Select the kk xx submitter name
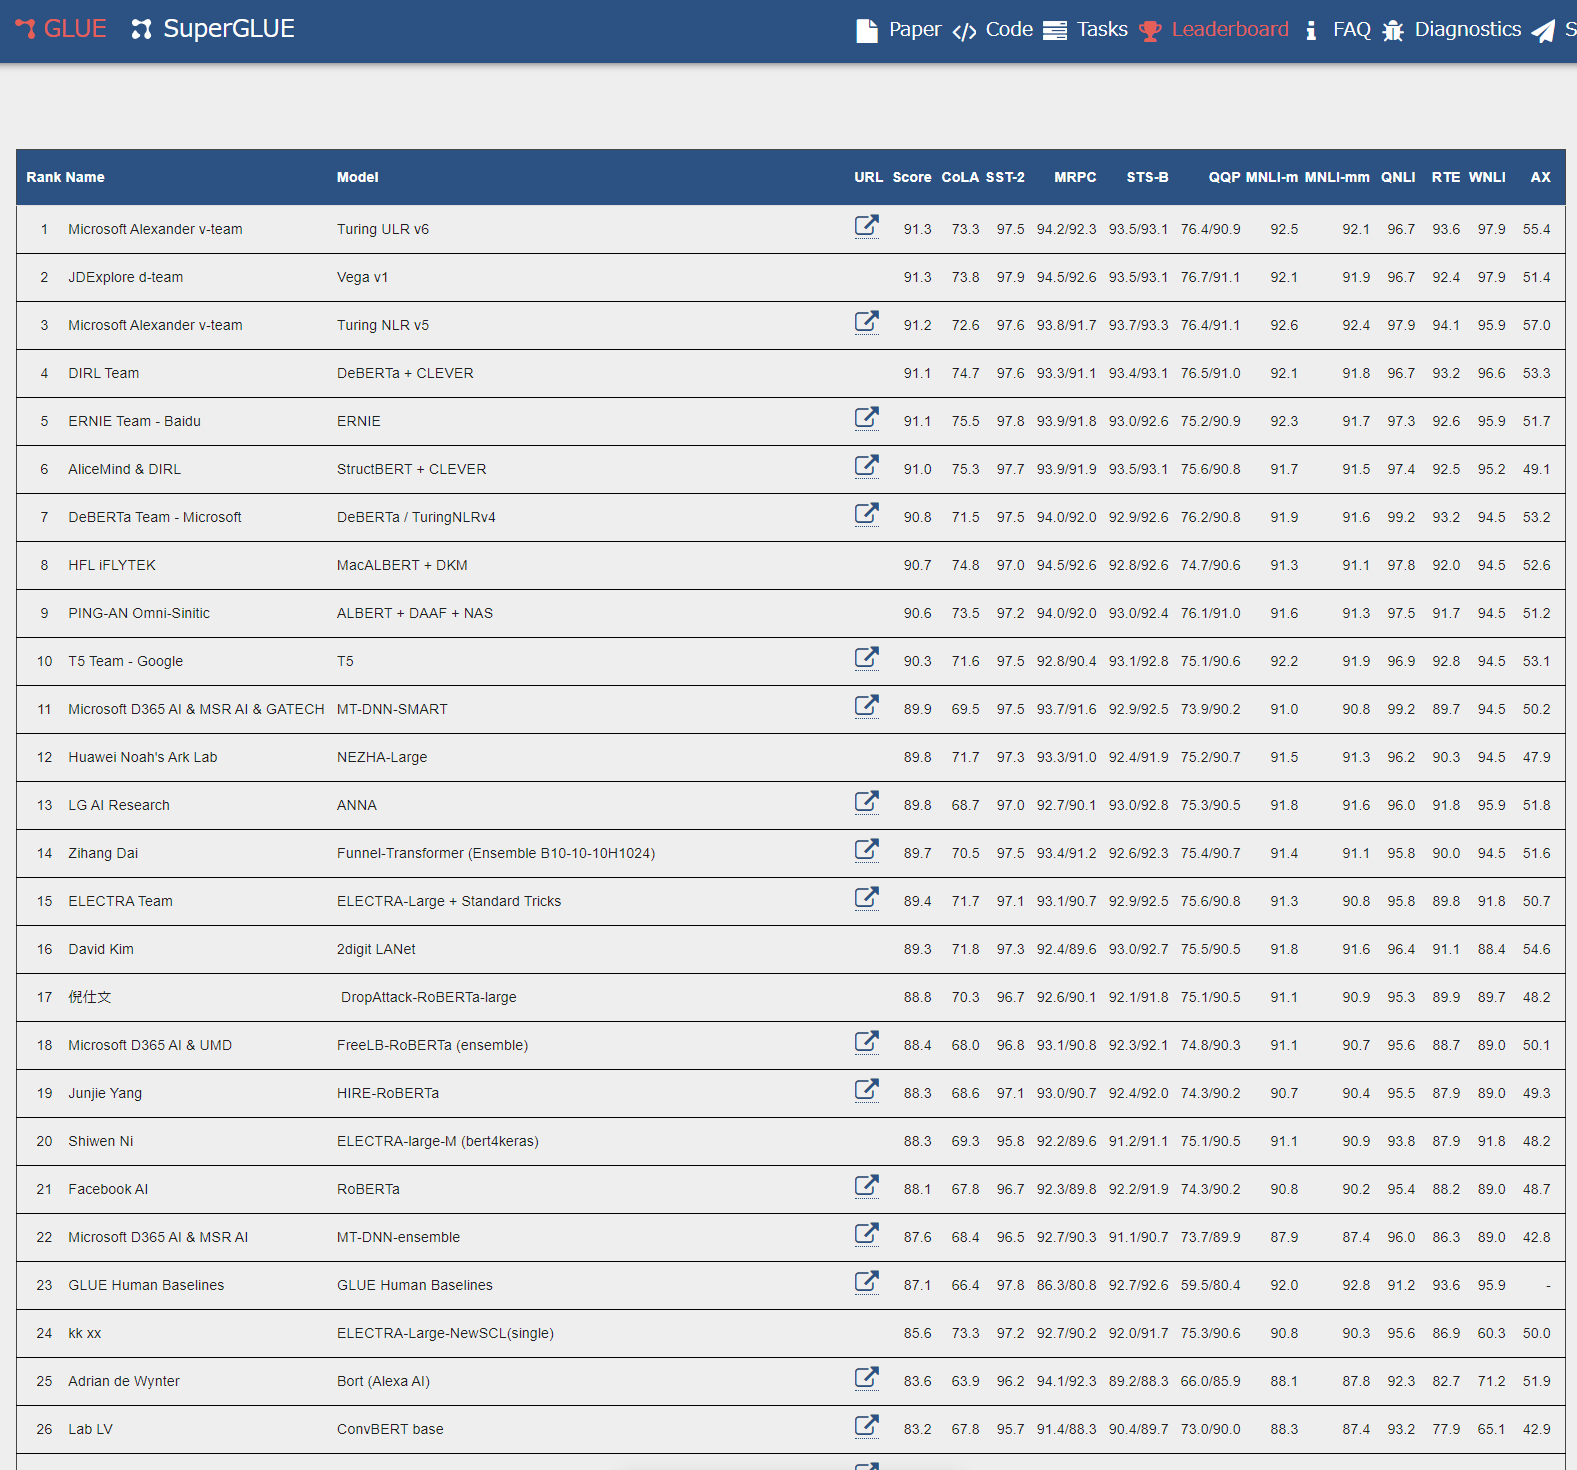Screen dimensions: 1577x1470 pyautogui.click(x=85, y=1333)
